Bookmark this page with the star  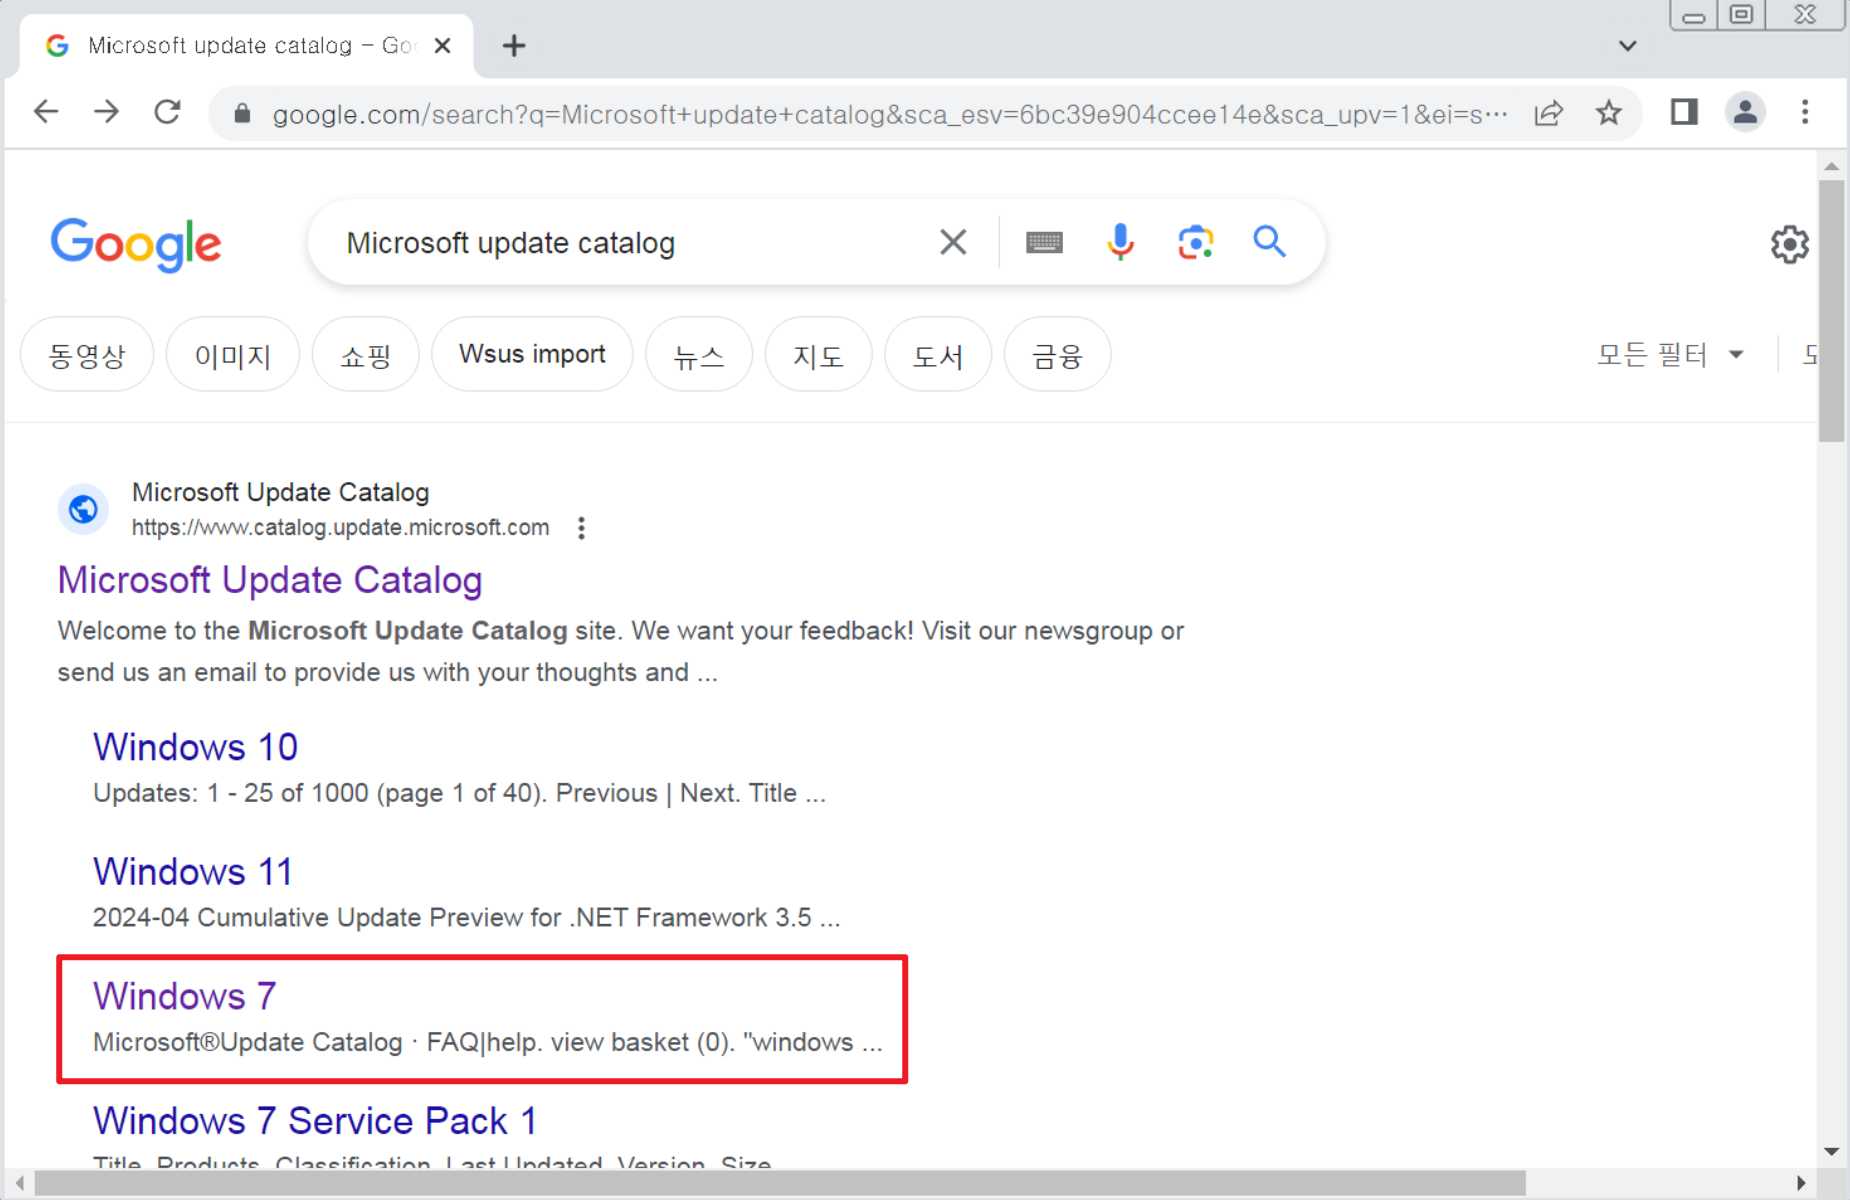[1608, 113]
